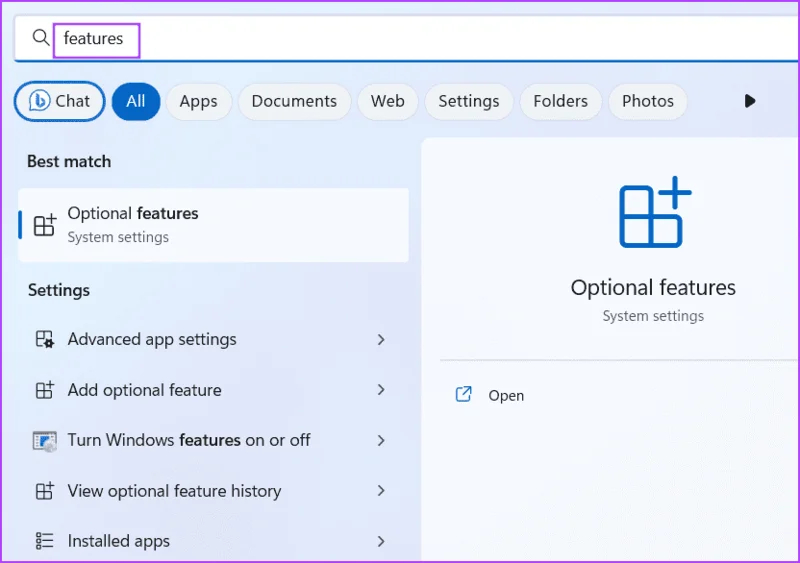This screenshot has width=800, height=563.
Task: Open Advanced app settings result
Action: tap(213, 339)
